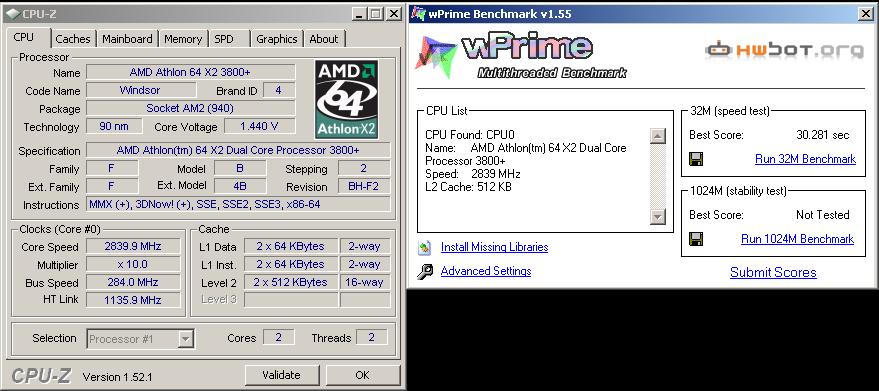This screenshot has height=391, width=879.
Task: Click the AMD Athlon 64 X2 logo
Action: pos(346,99)
